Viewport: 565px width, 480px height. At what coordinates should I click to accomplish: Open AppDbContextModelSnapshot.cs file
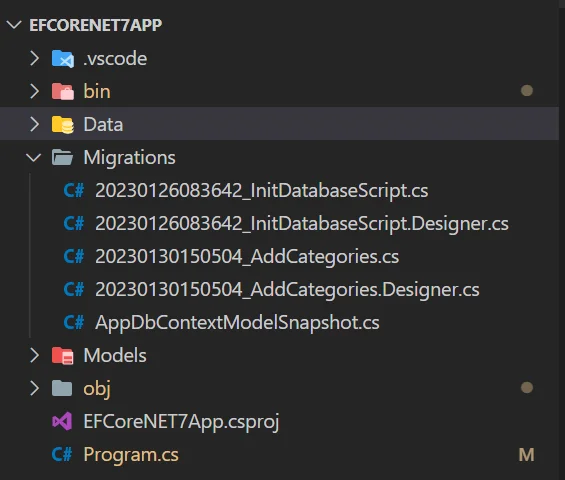point(237,323)
